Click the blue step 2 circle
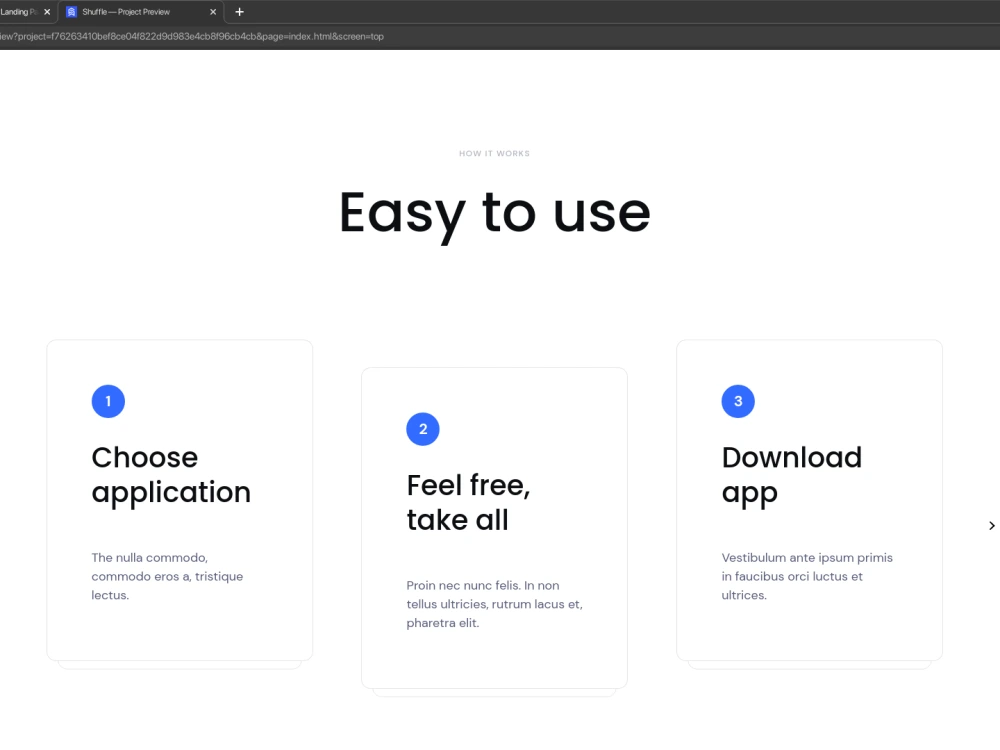The height and width of the screenshot is (750, 1000). point(423,429)
